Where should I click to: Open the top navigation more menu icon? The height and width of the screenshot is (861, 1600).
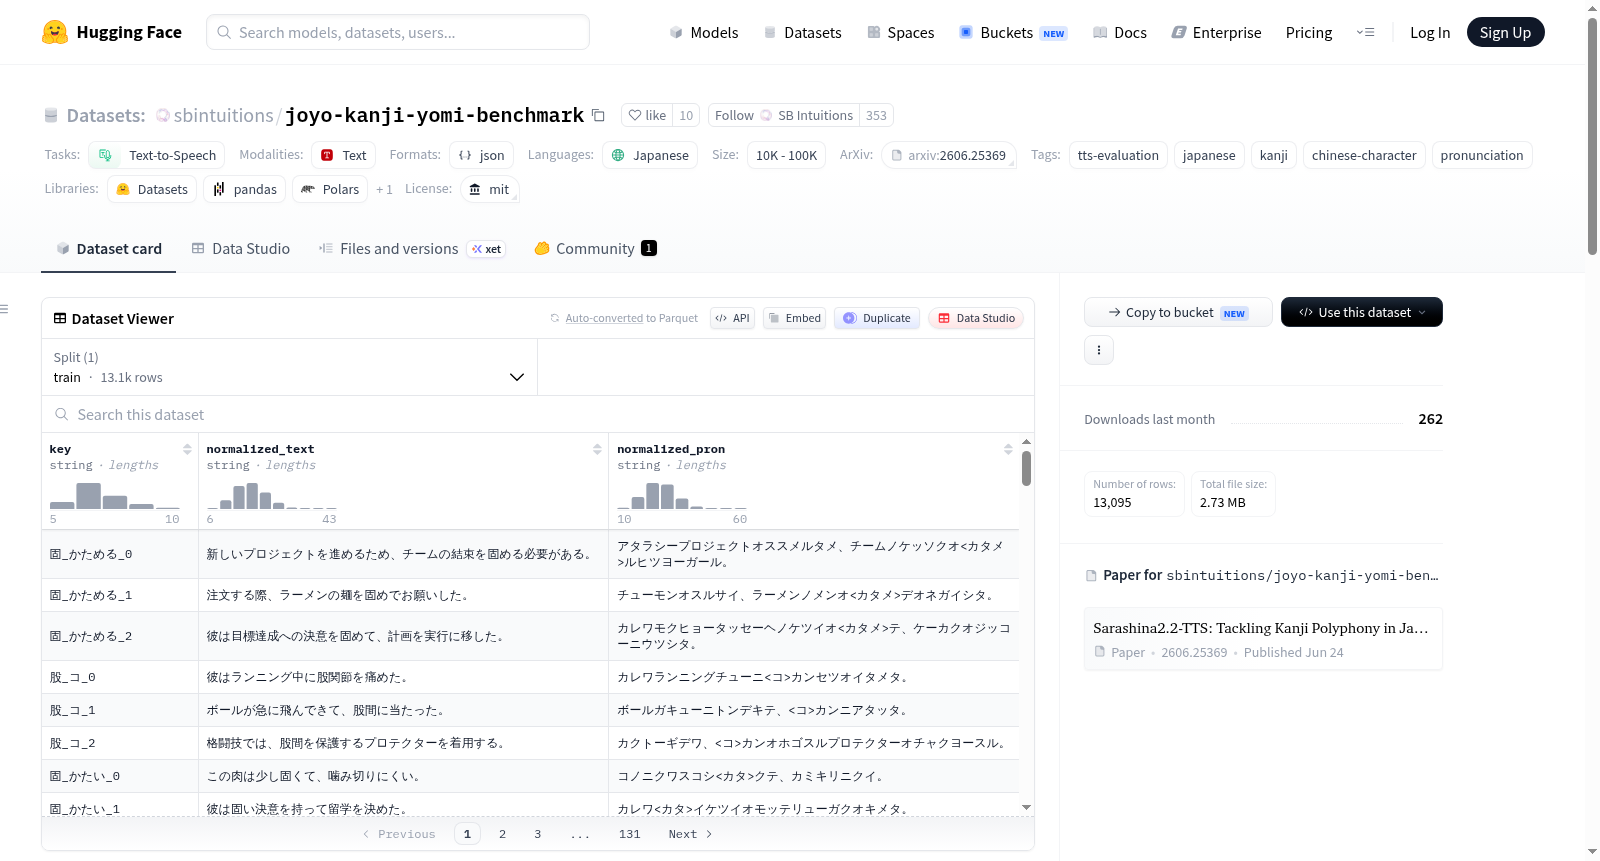click(x=1365, y=32)
